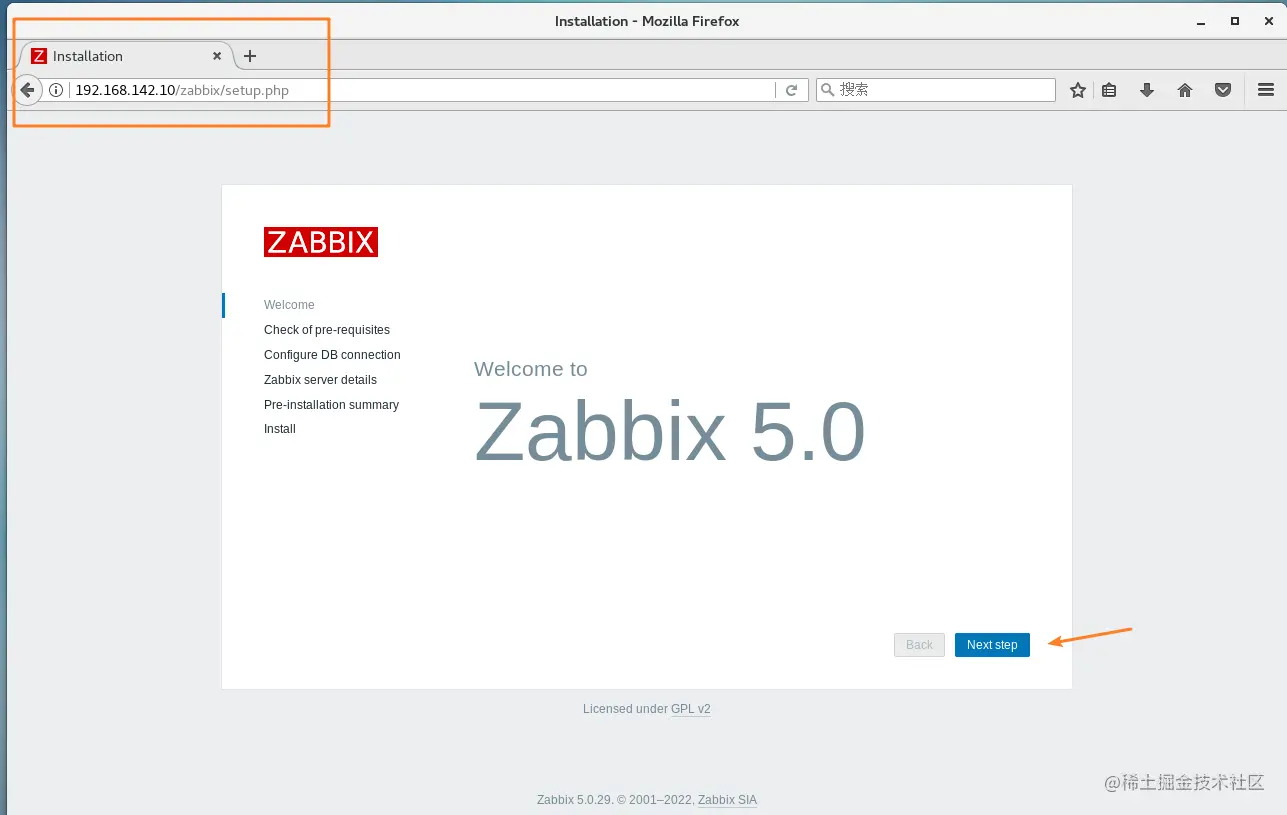Image resolution: width=1287 pixels, height=815 pixels.
Task: Close the Installation tab
Action: [x=217, y=56]
